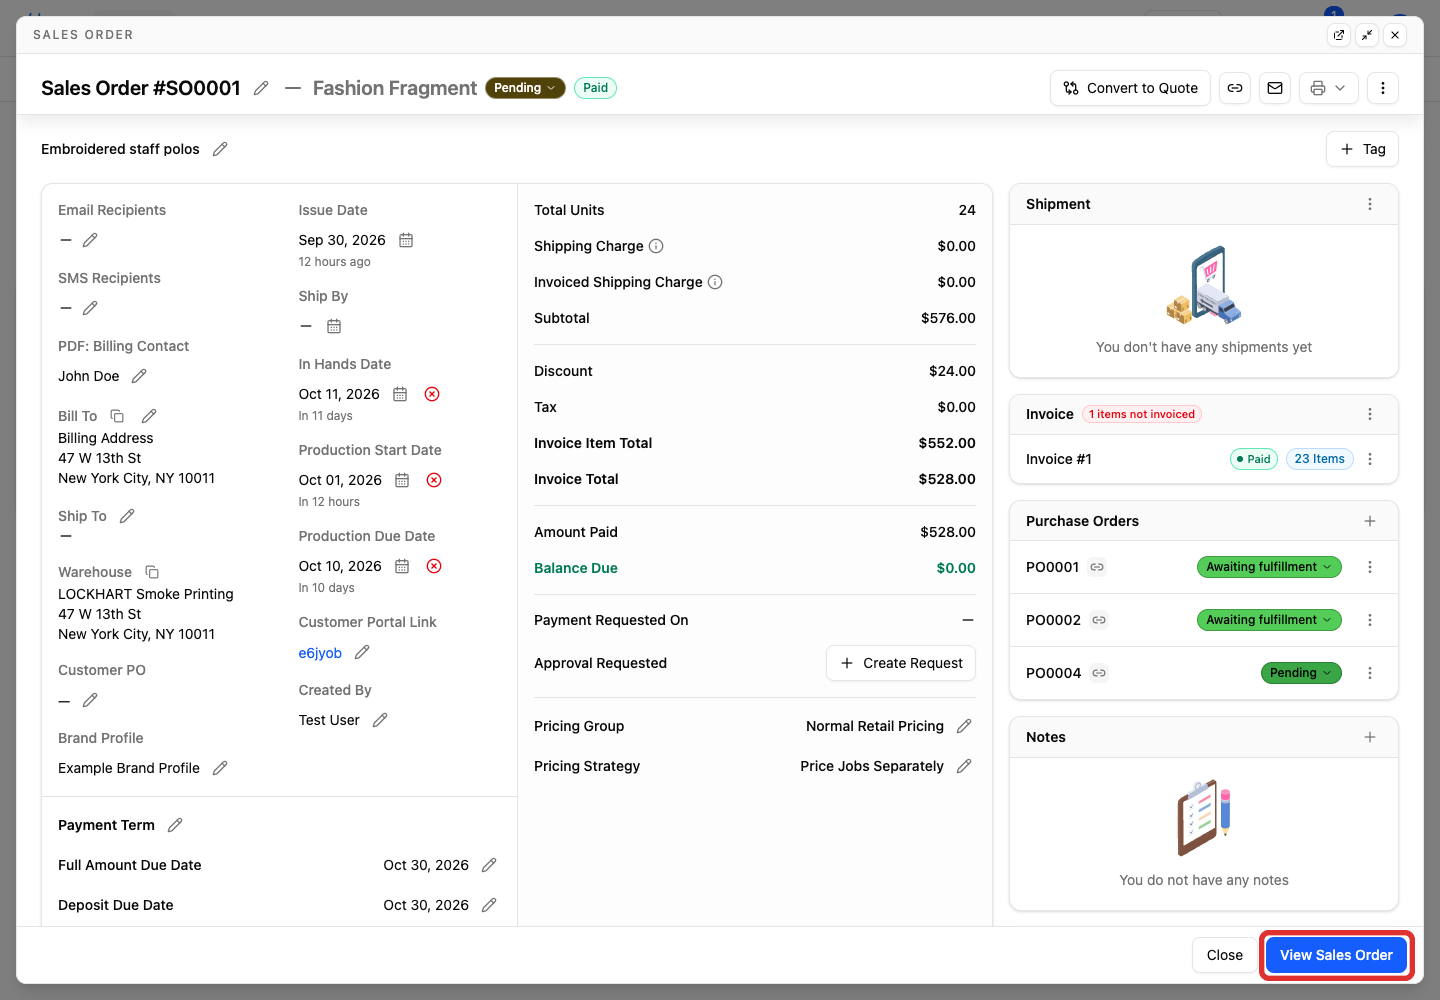Image resolution: width=1440 pixels, height=1000 pixels.
Task: Open header more options kebab menu
Action: 1383,88
